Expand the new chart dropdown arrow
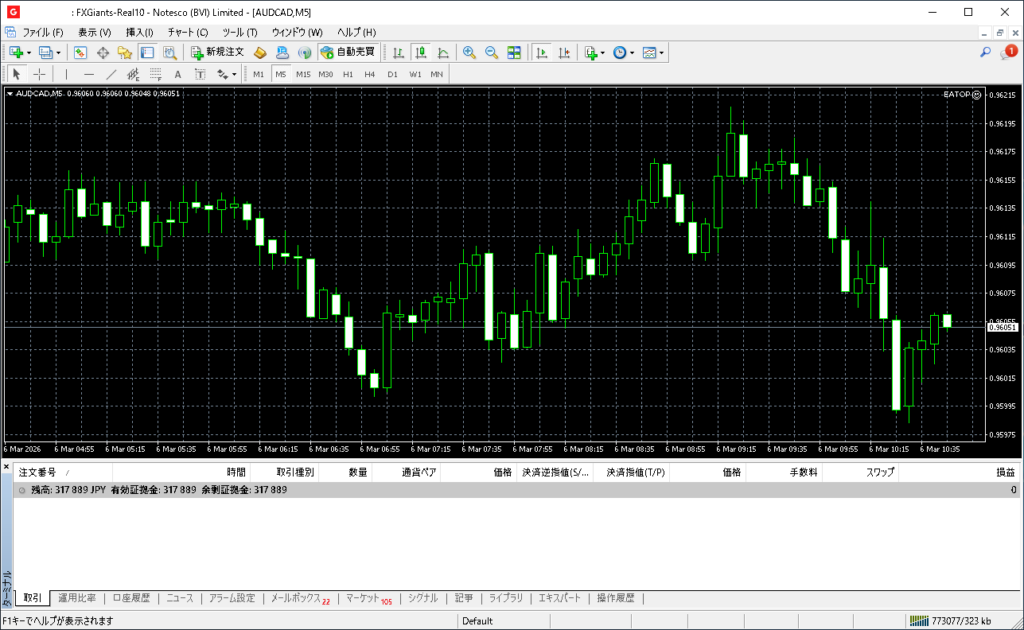This screenshot has width=1024, height=630. click(x=29, y=52)
